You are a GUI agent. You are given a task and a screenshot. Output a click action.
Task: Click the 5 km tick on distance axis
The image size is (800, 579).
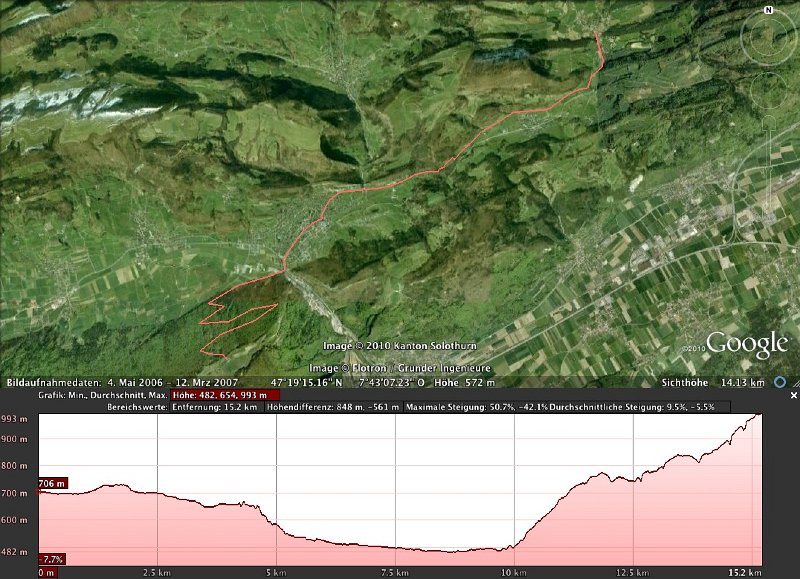click(277, 573)
